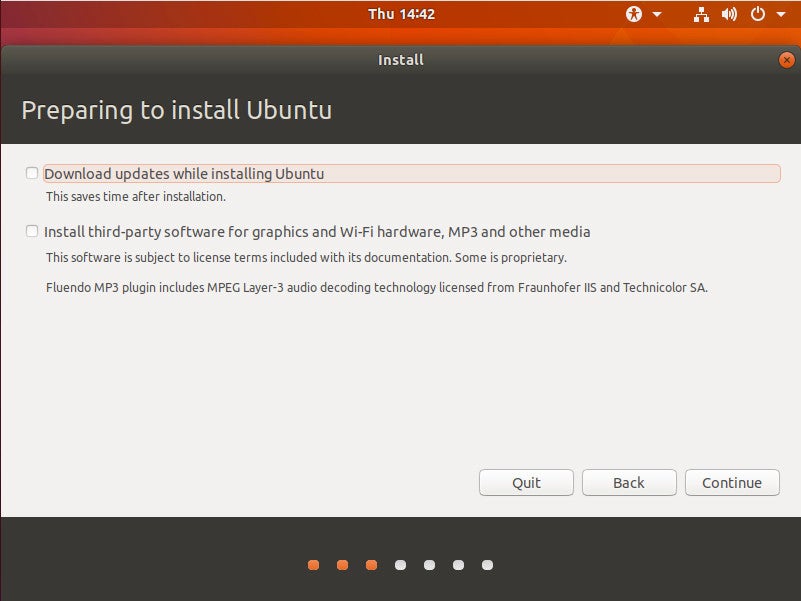Click the 'Install third-party software' label text
Viewport: 801px width, 601px height.
[317, 232]
